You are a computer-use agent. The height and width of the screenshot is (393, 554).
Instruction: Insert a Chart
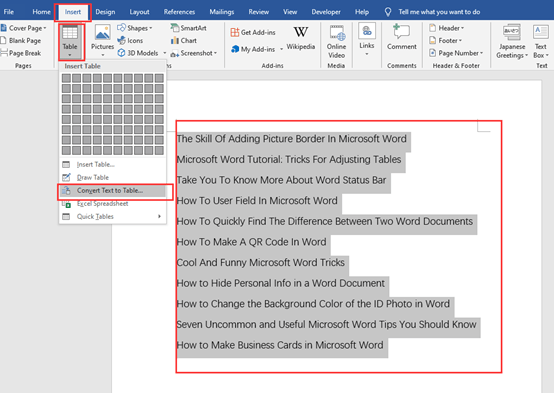point(184,41)
